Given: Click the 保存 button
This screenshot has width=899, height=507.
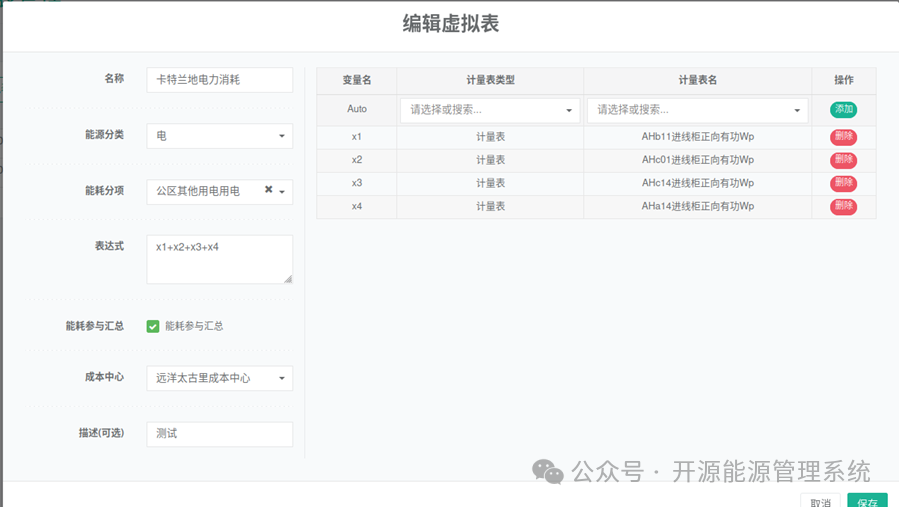Looking at the screenshot, I should tap(867, 500).
